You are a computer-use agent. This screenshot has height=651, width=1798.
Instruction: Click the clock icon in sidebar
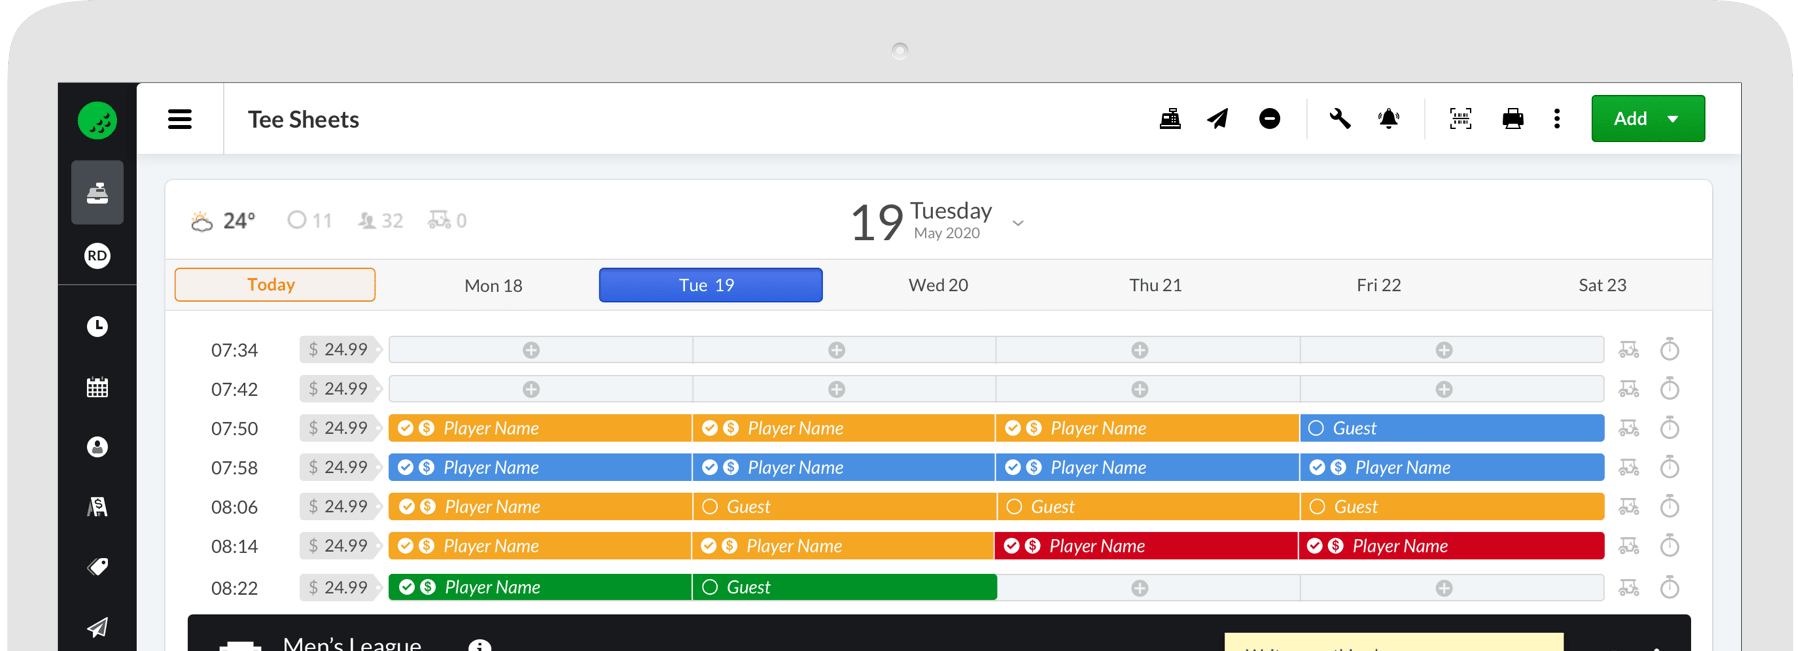tap(97, 326)
